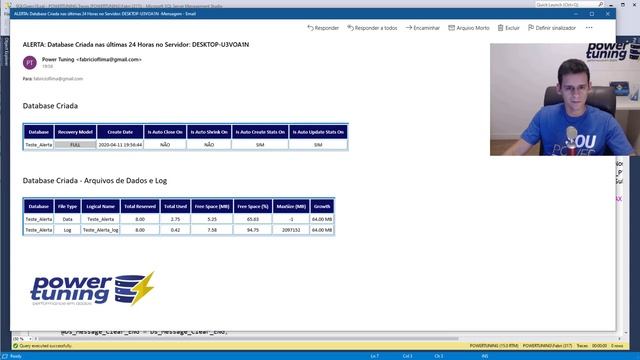Select the Teste_Alerta cell in first table
The image size is (640, 360).
[x=39, y=145]
